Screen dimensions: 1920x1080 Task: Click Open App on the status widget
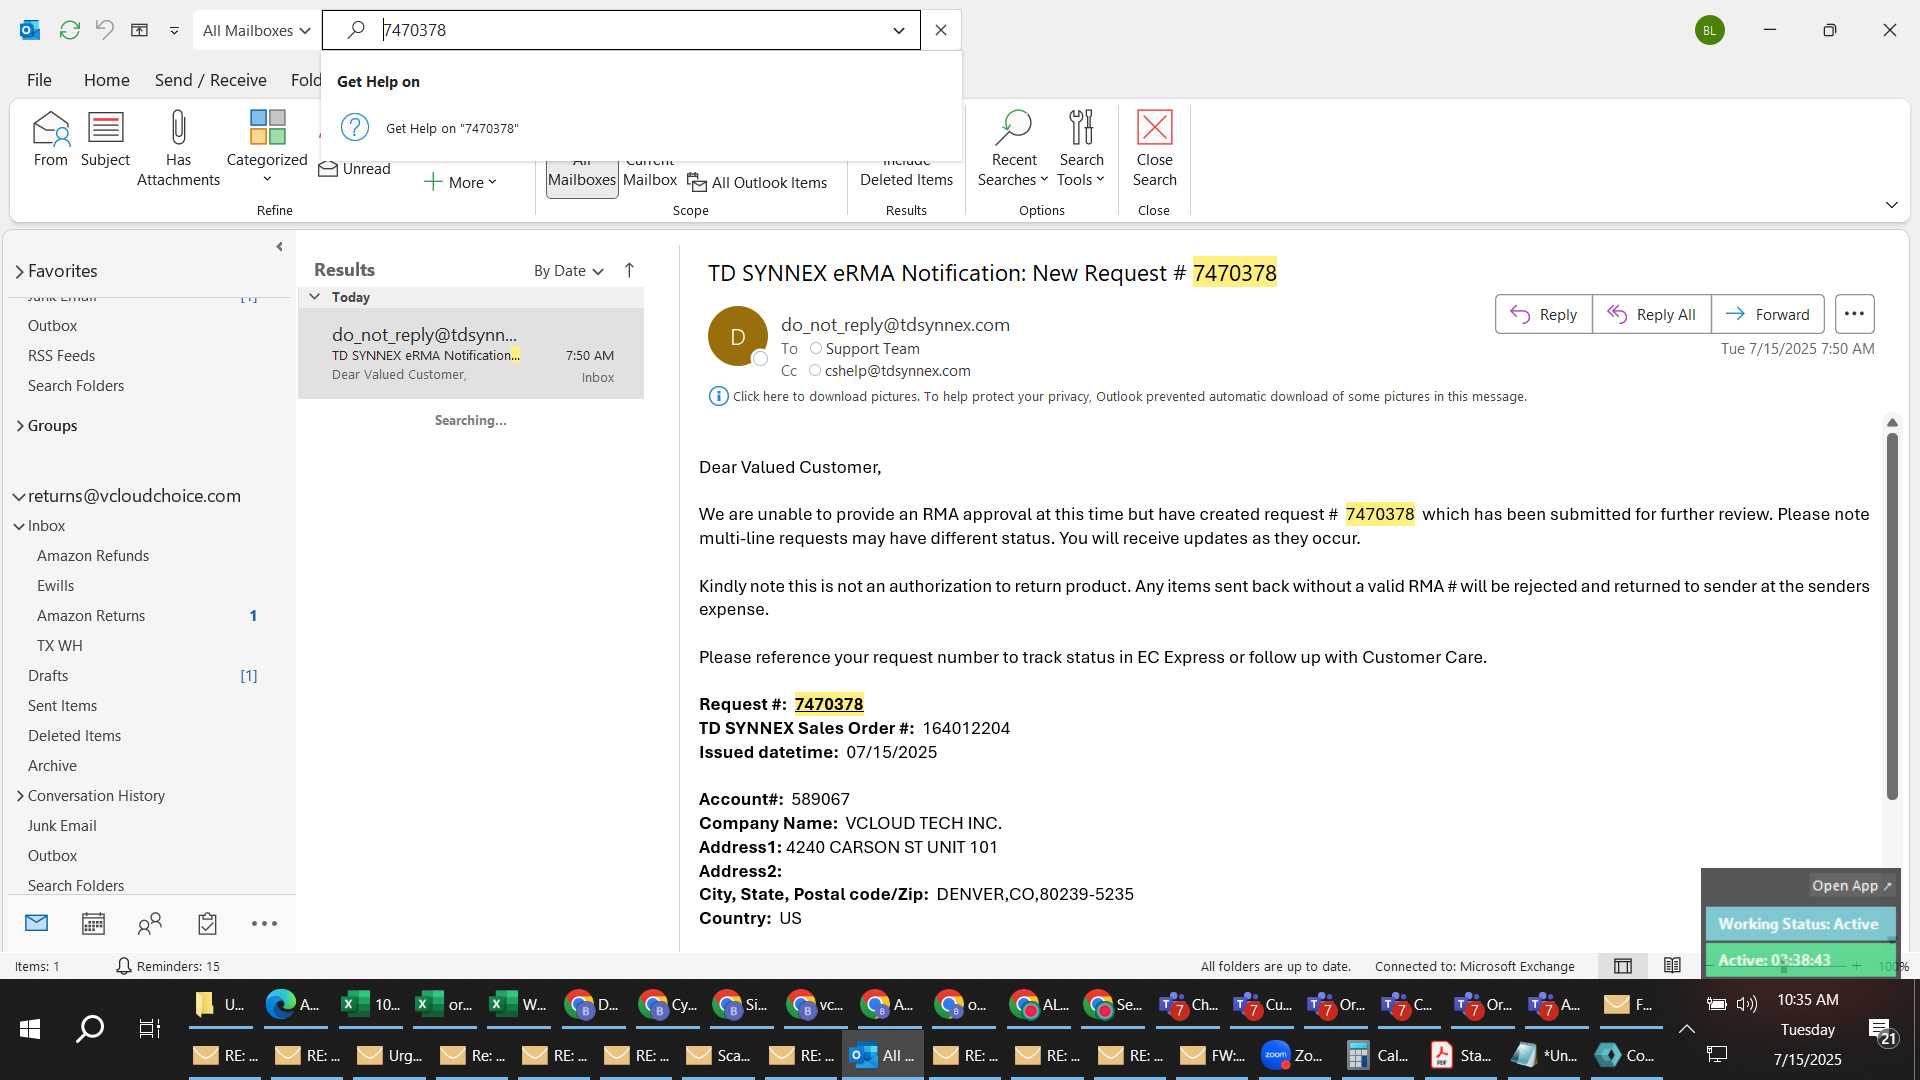click(x=1851, y=886)
